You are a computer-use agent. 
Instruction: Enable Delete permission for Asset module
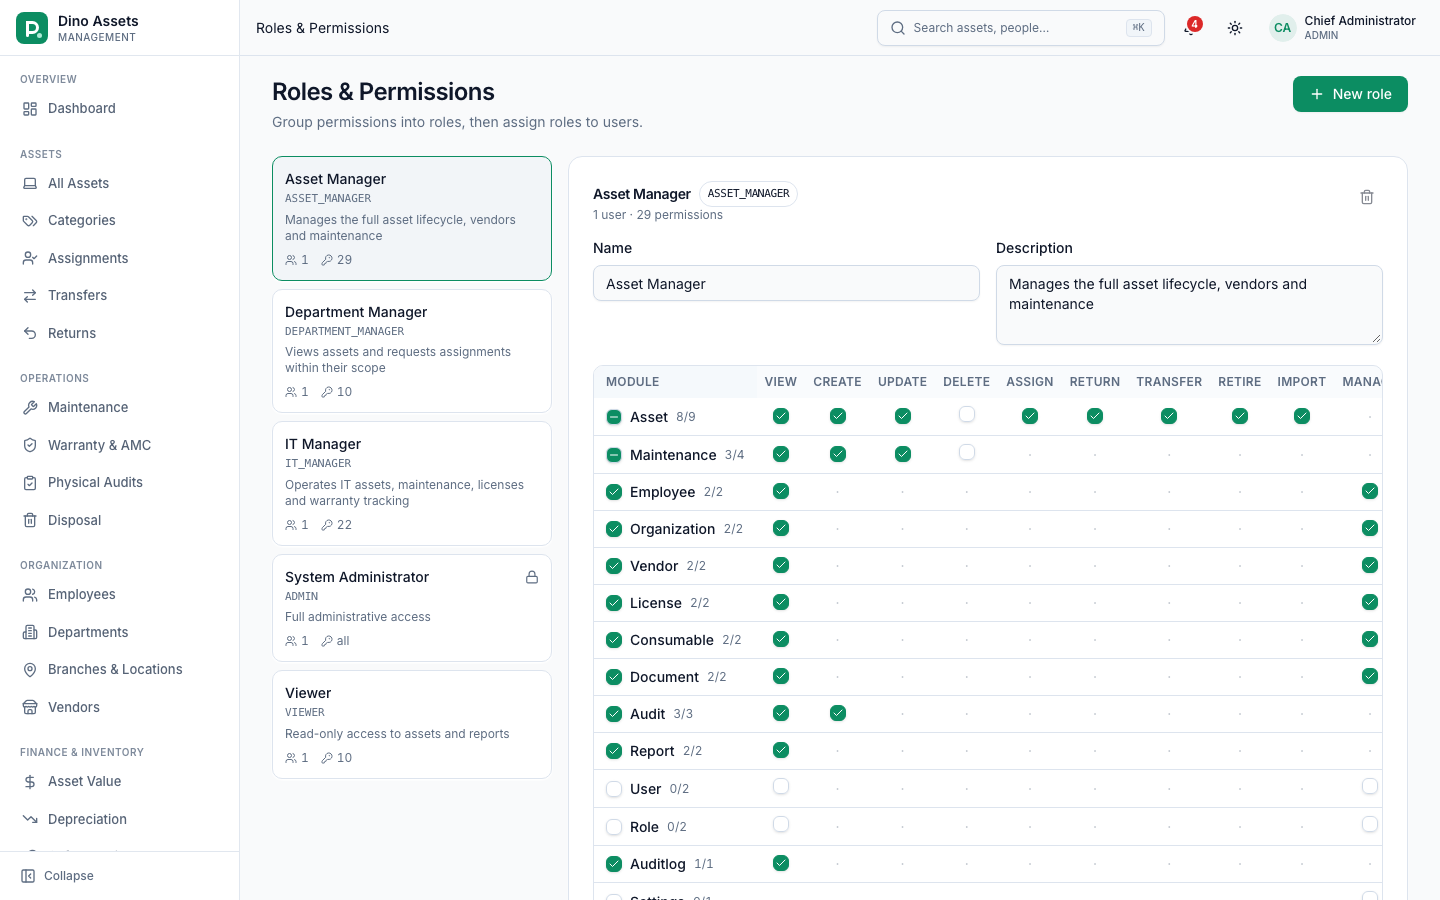pos(967,414)
